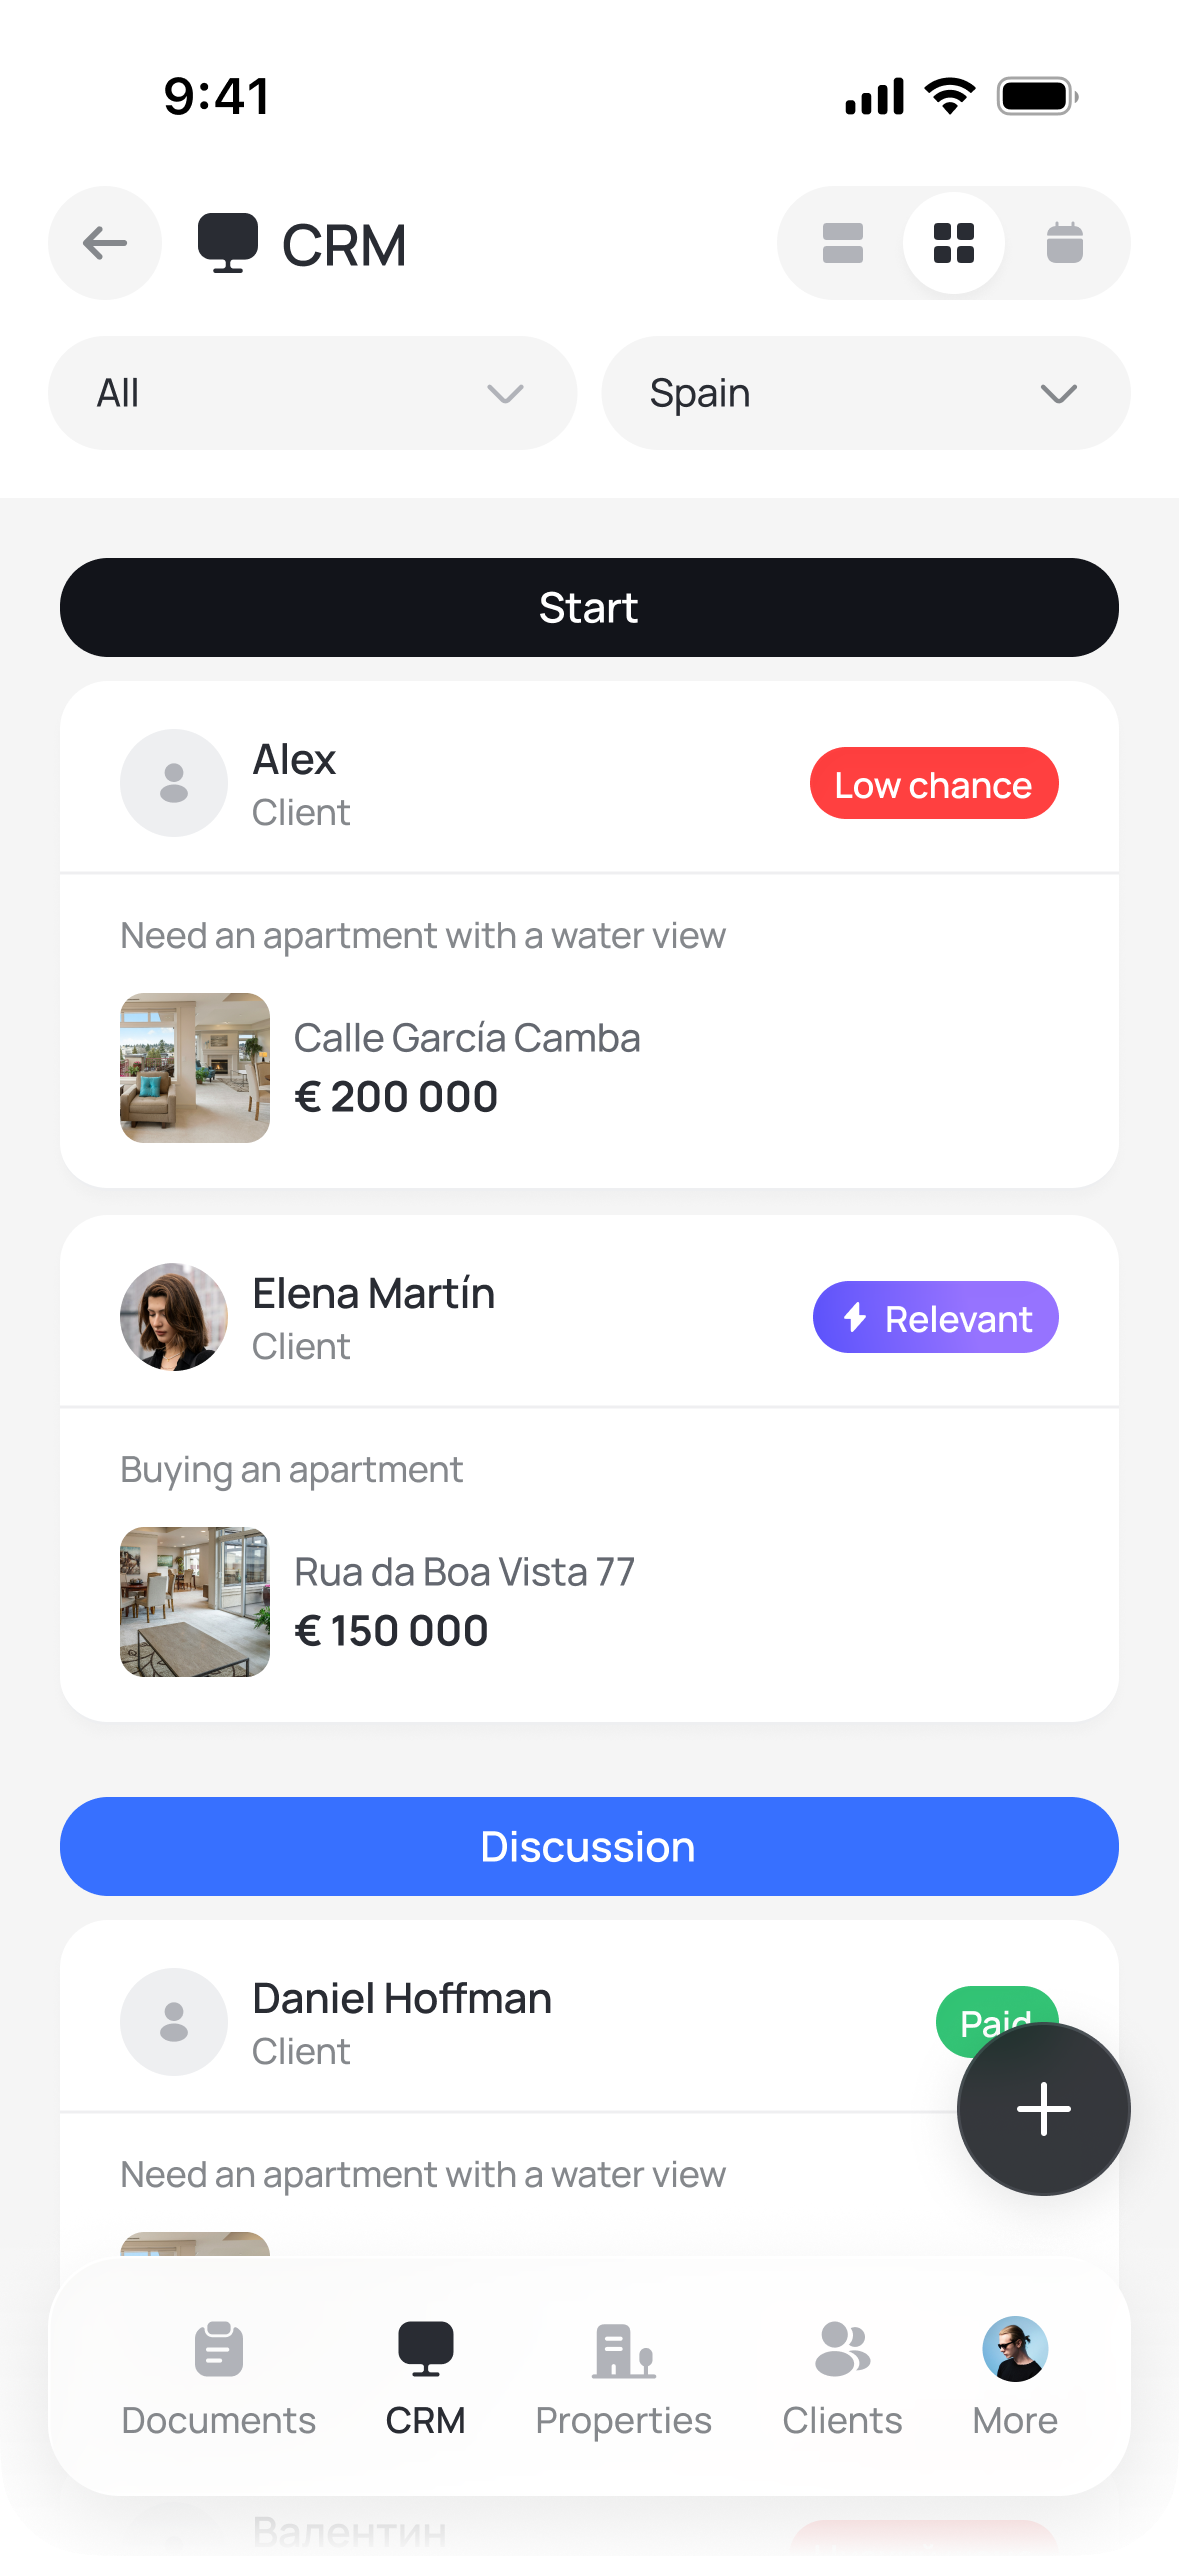Switch to list view layout
The height and width of the screenshot is (2556, 1179).
[842, 243]
